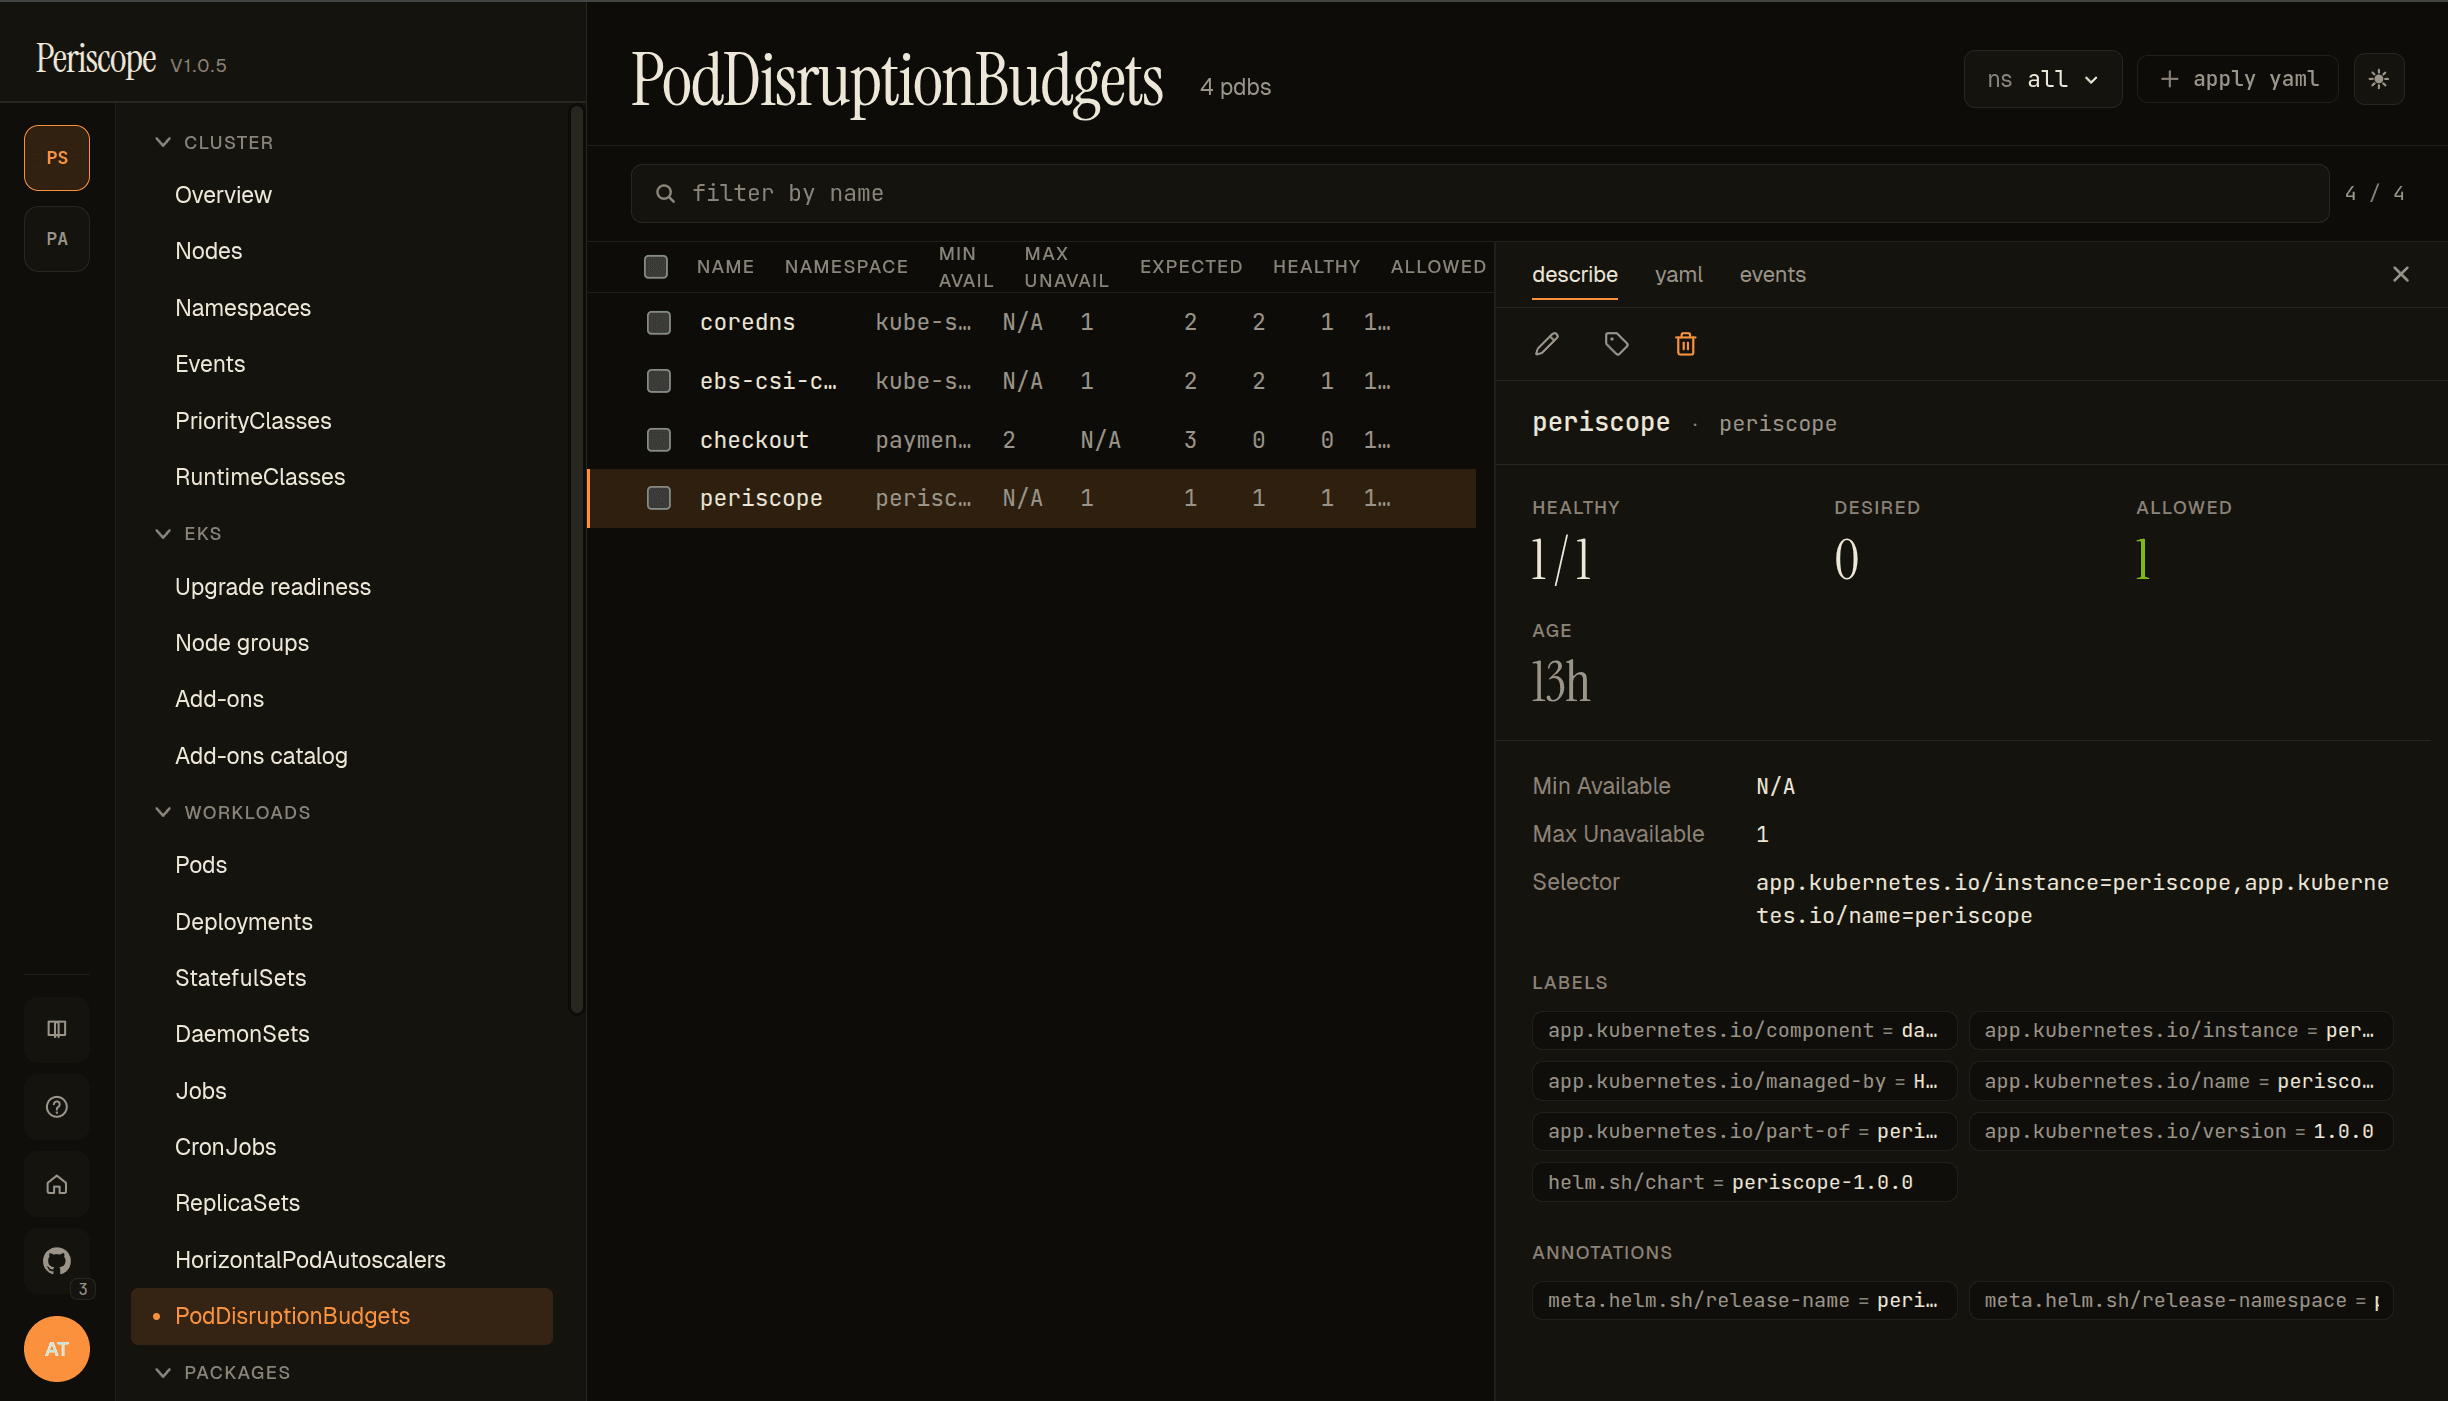The height and width of the screenshot is (1401, 2448).
Task: Toggle the light/dark theme sun icon
Action: coord(2379,79)
